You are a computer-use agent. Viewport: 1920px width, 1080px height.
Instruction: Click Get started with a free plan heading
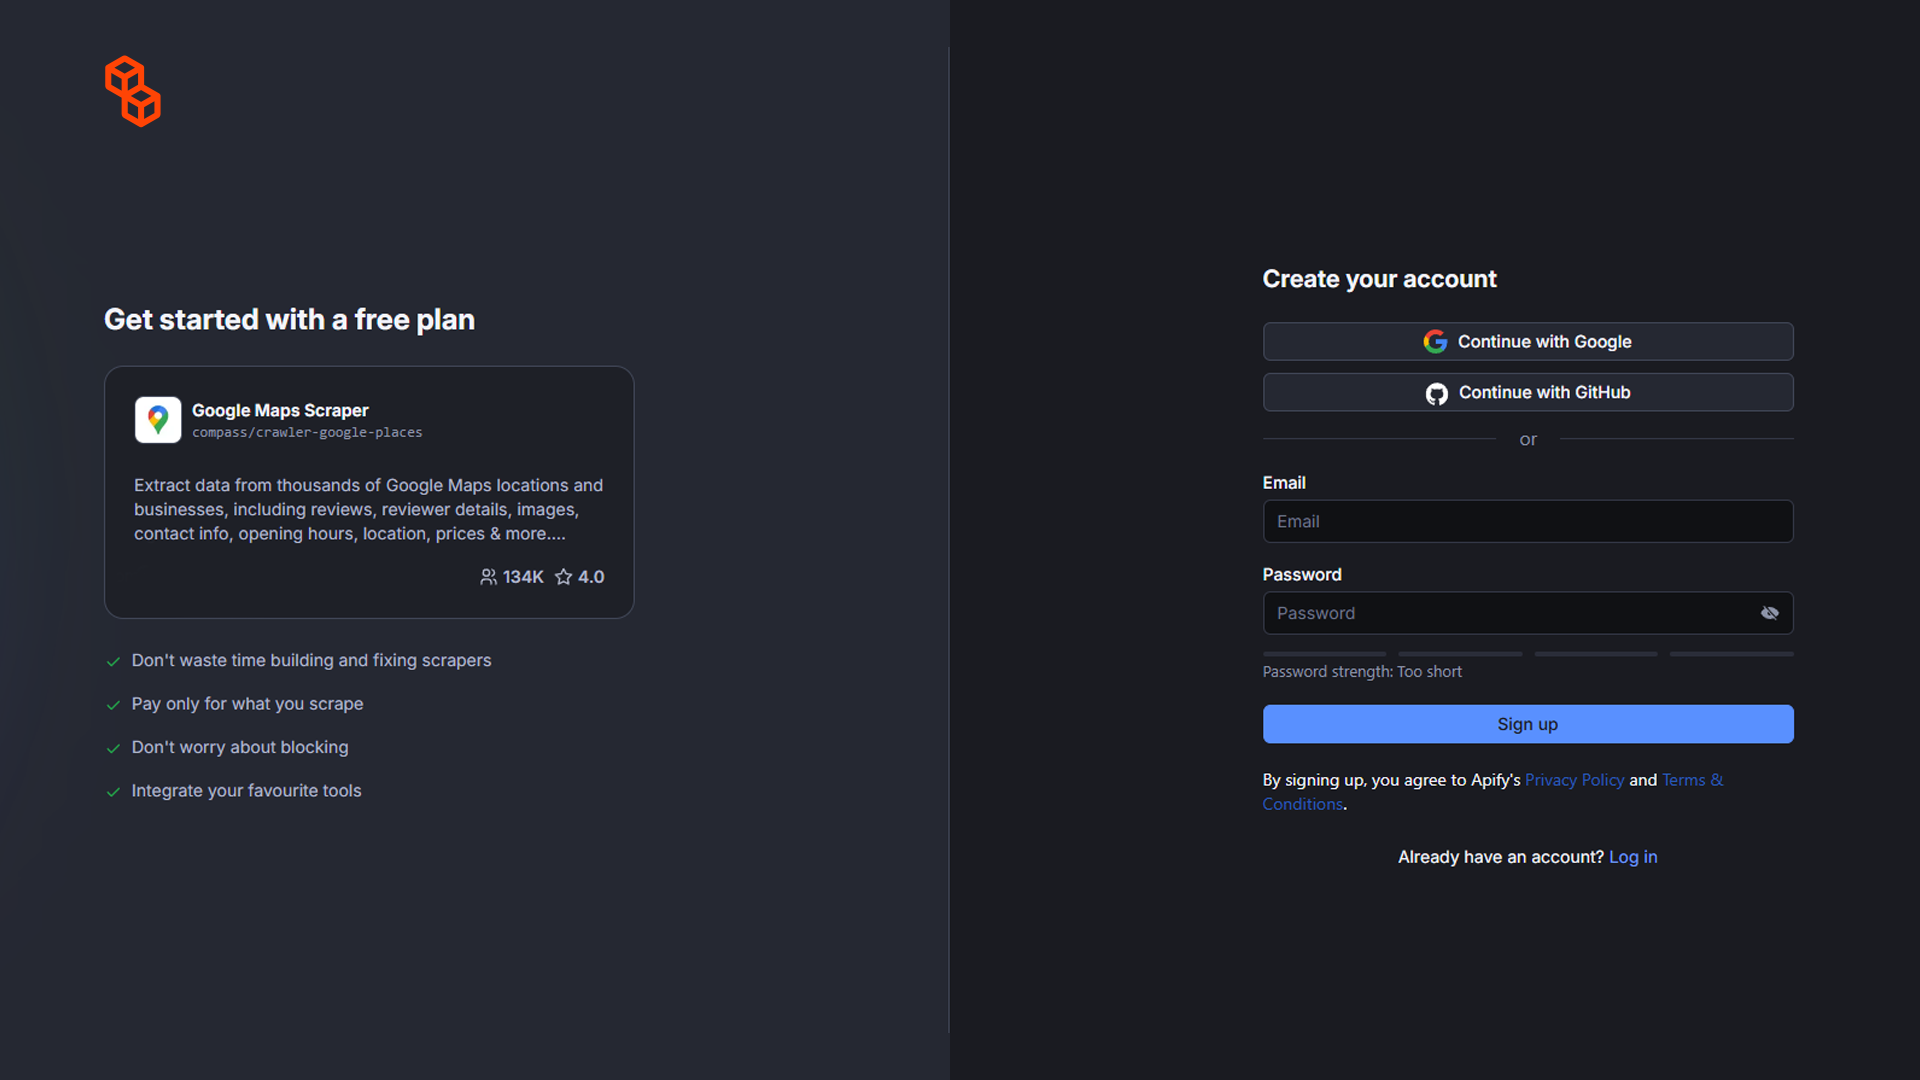[289, 320]
